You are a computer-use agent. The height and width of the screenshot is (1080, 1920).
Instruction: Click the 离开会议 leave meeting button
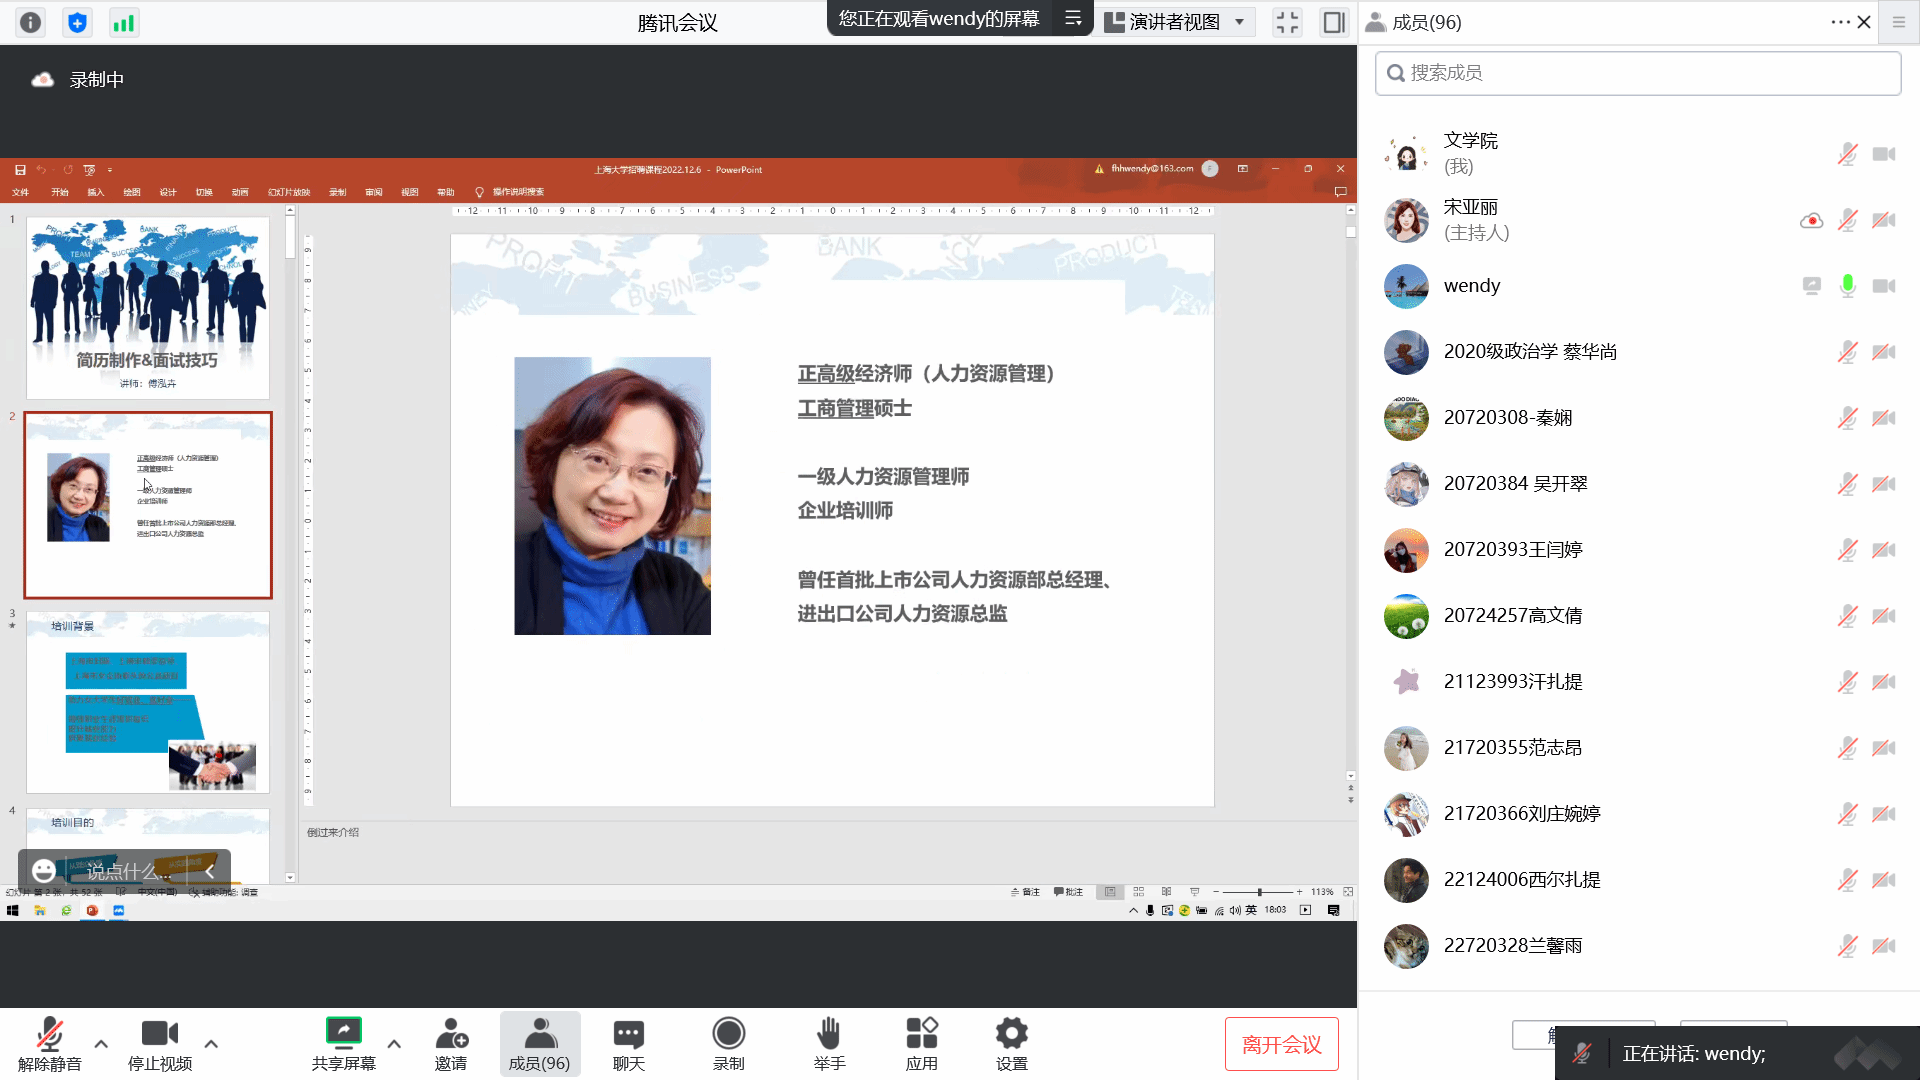1281,1044
